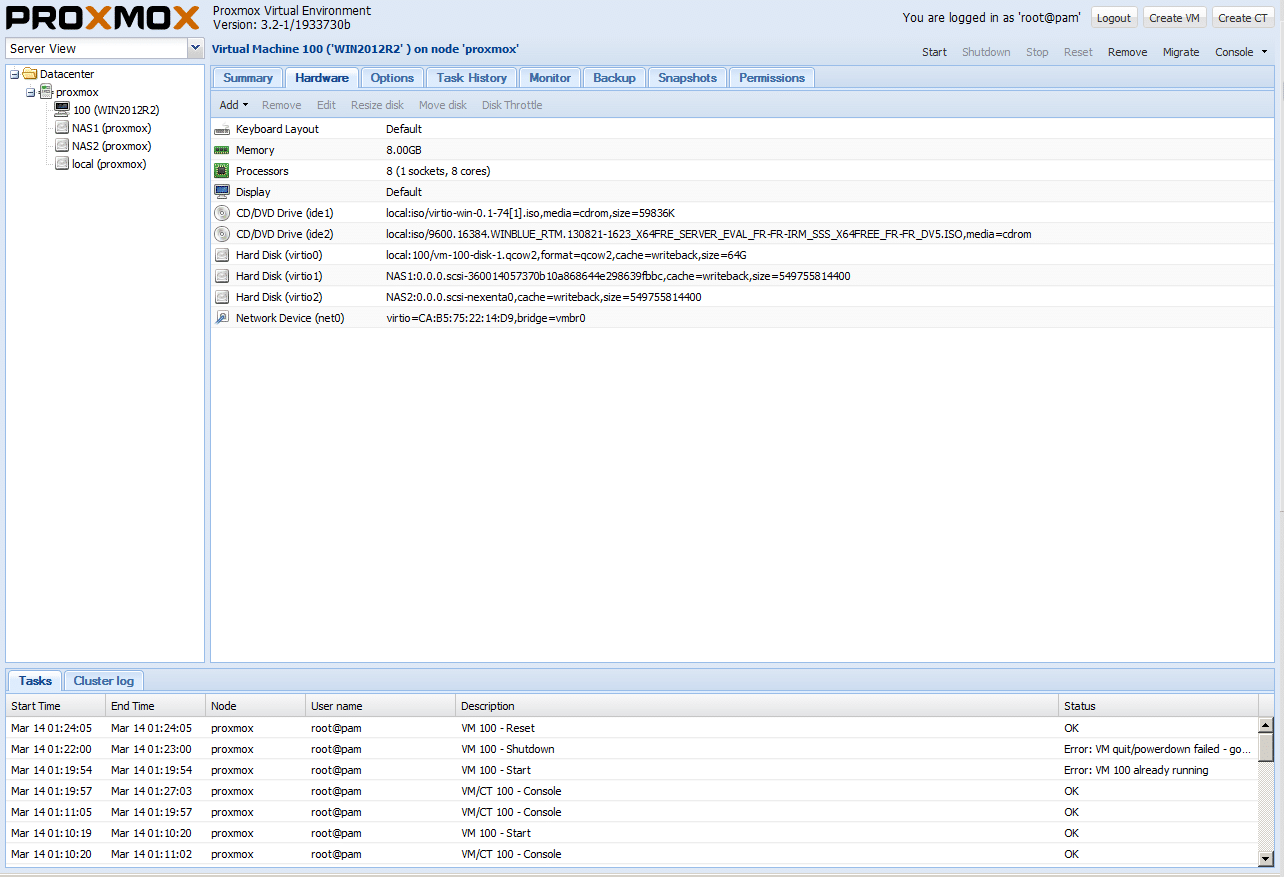The image size is (1284, 877).
Task: Click Move disk in the toolbar
Action: (x=443, y=105)
